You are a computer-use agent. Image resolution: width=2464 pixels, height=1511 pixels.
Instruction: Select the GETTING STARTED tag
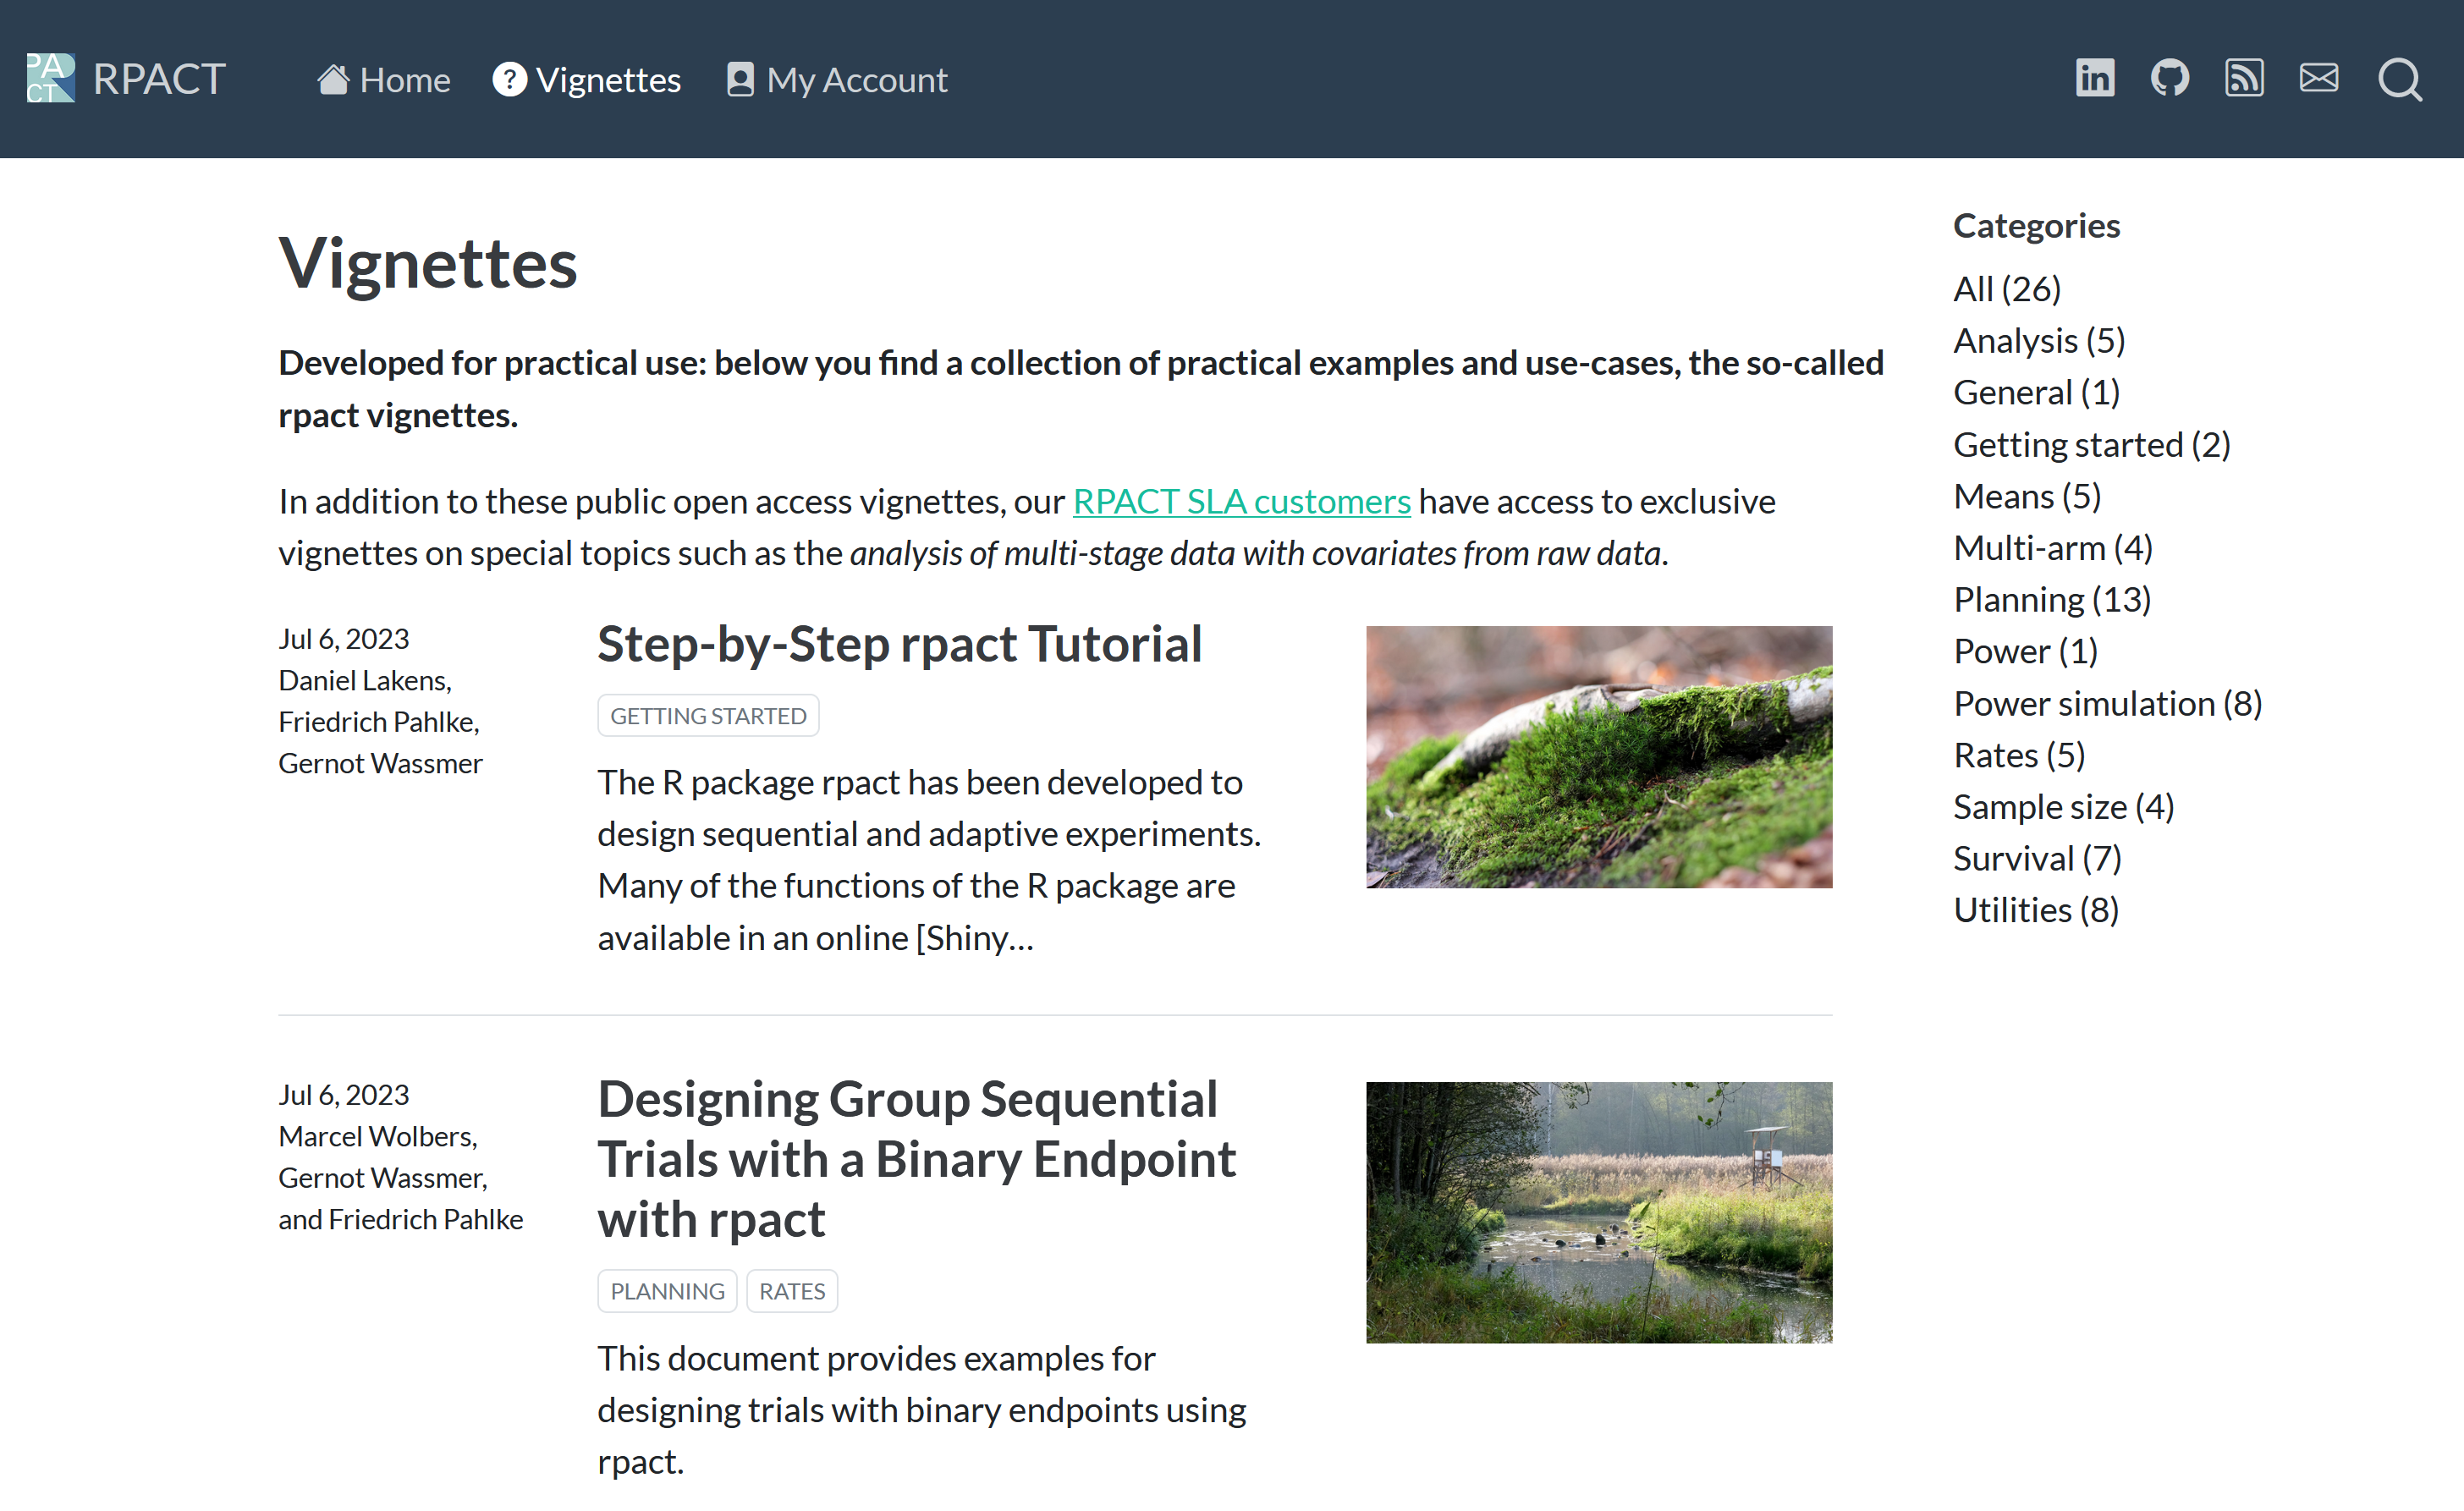click(708, 716)
